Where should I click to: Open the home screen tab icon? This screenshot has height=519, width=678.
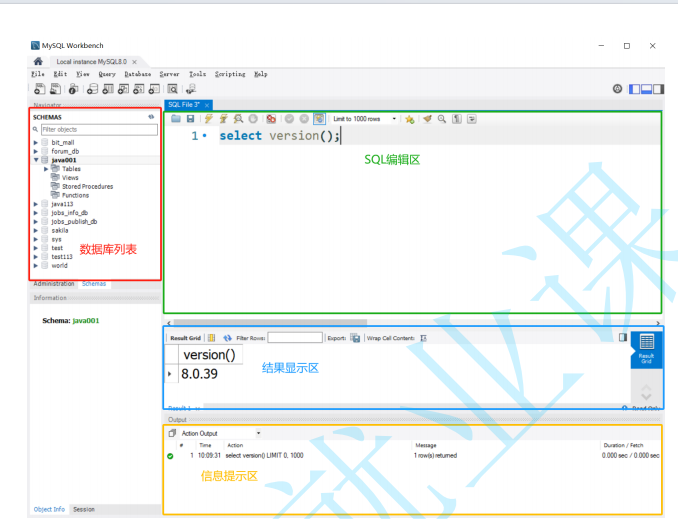click(38, 61)
